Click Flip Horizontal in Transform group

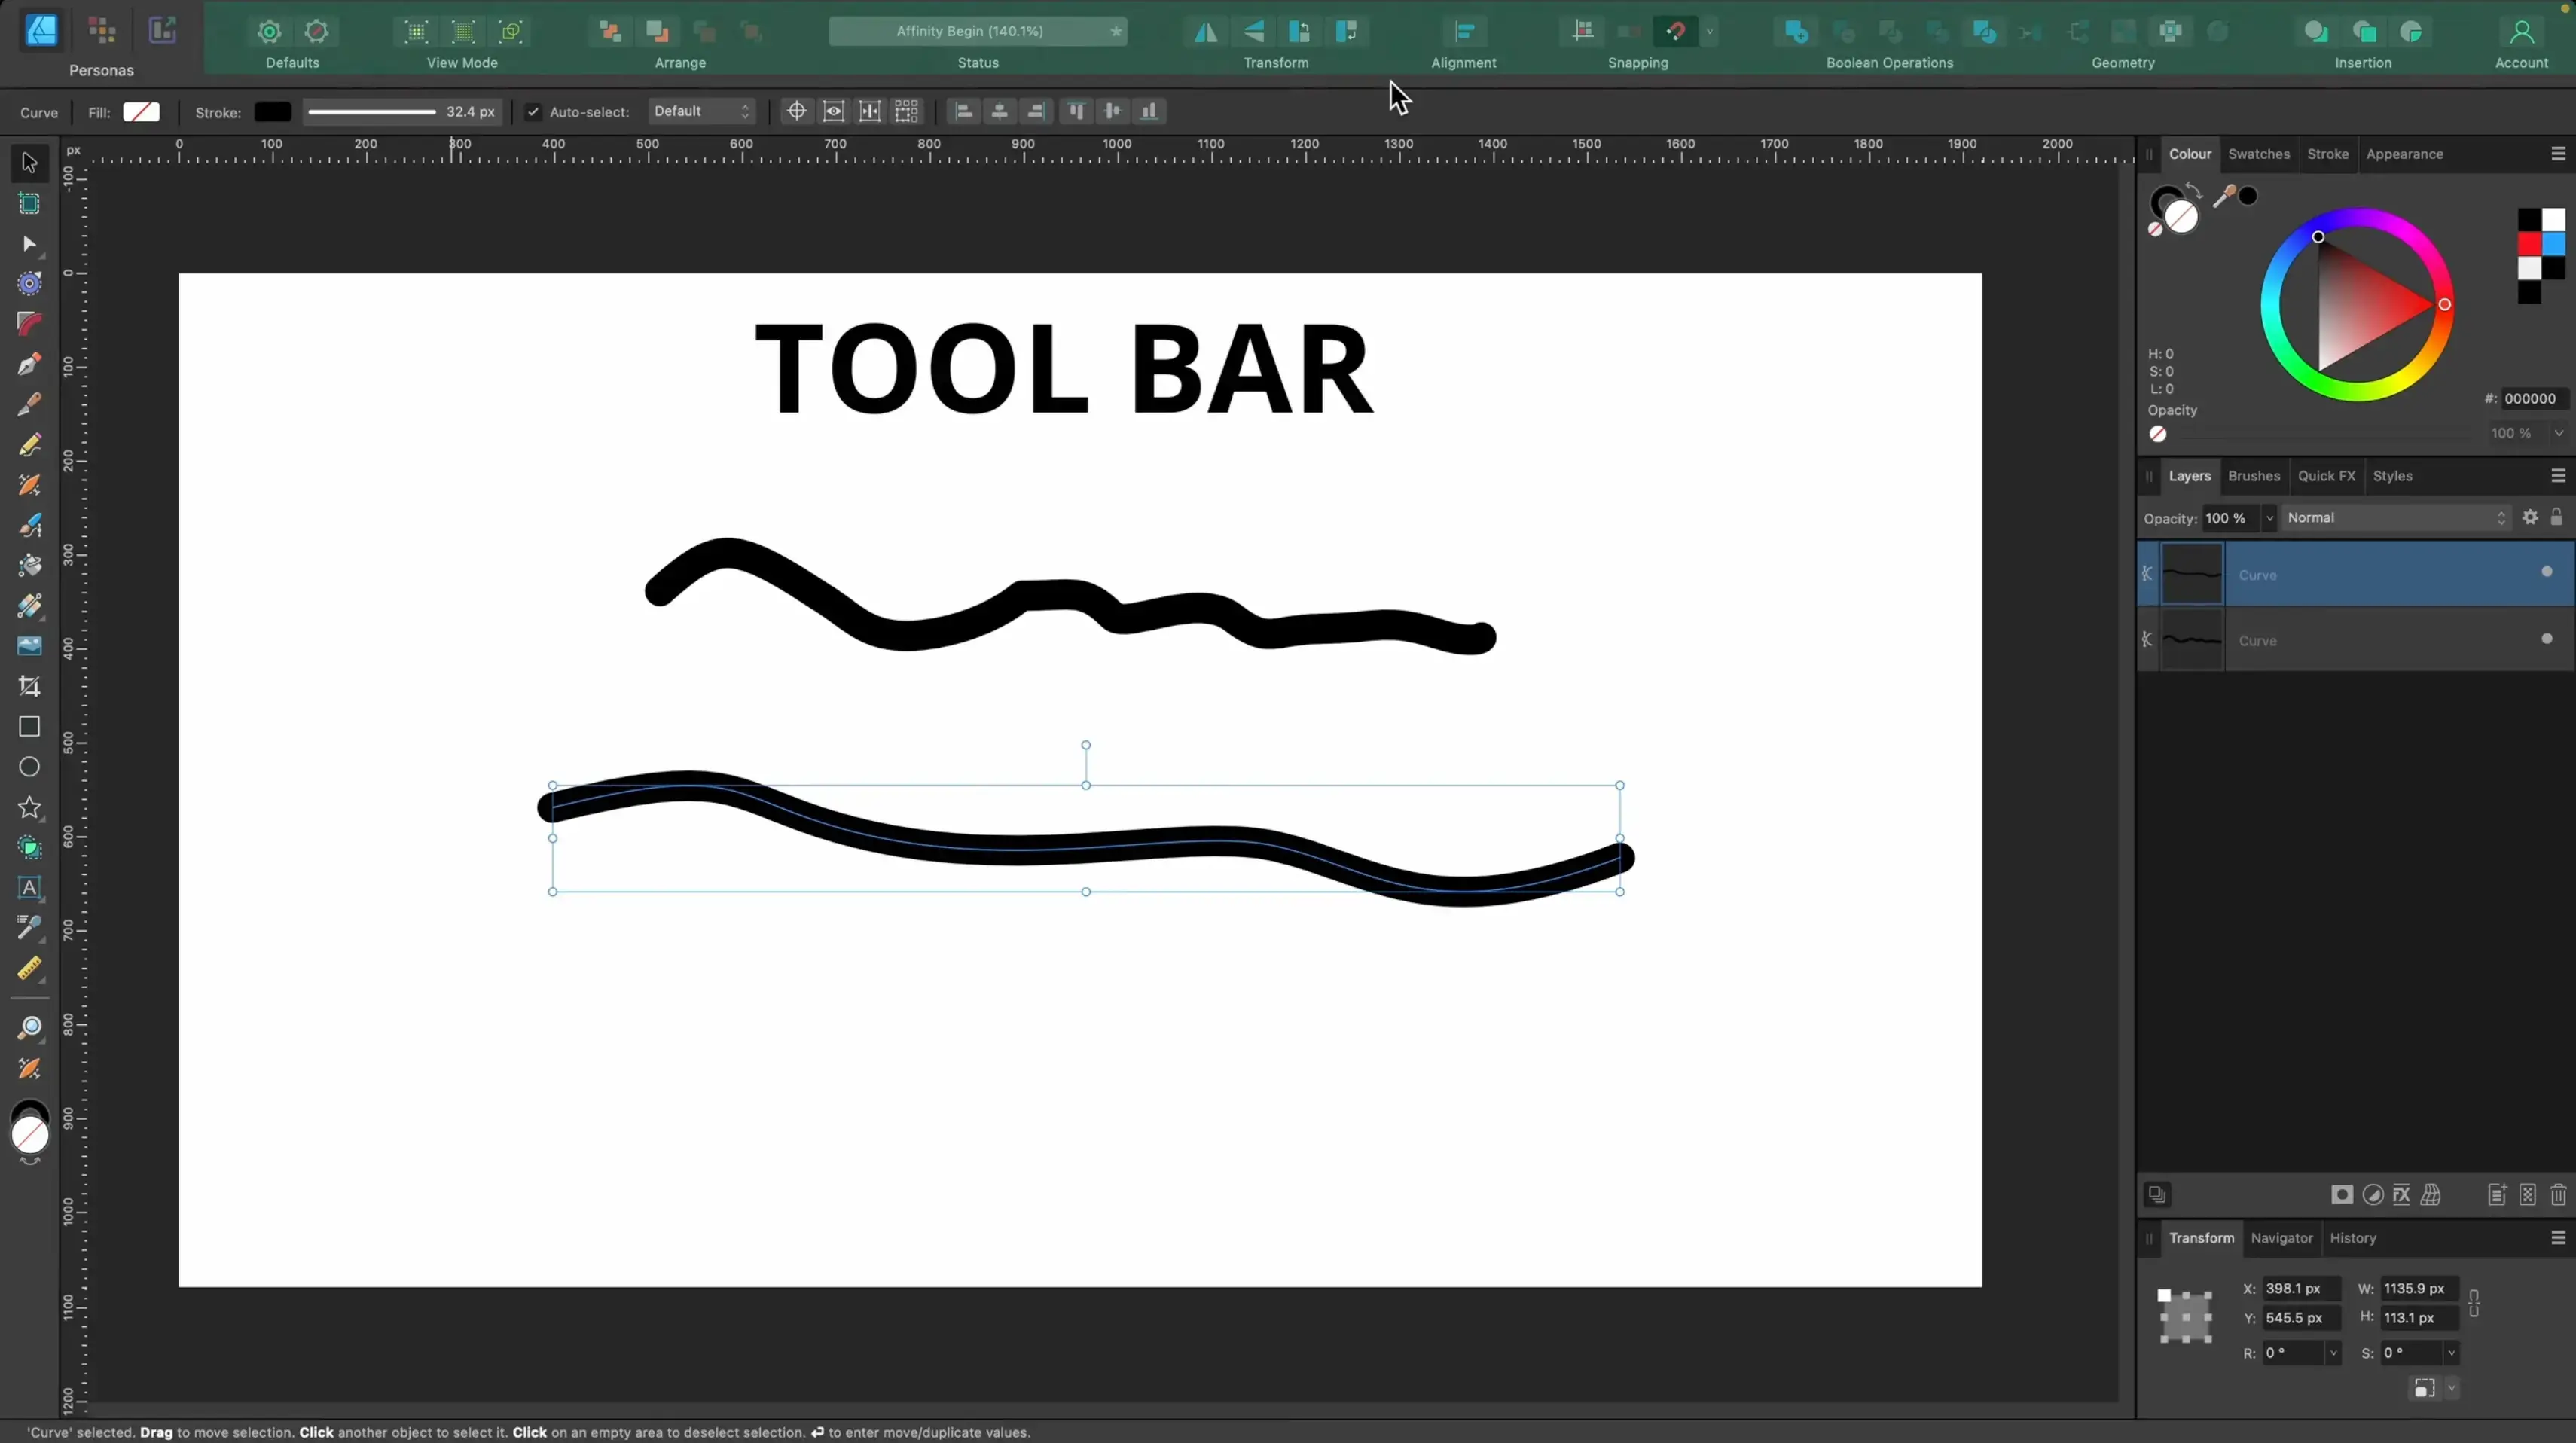[1206, 32]
